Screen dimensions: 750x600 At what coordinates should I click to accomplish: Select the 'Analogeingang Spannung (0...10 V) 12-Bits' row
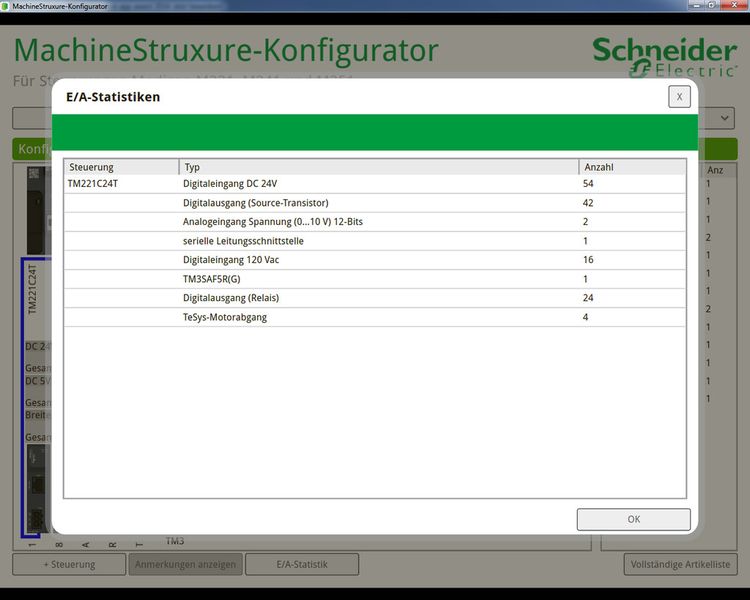click(x=375, y=222)
